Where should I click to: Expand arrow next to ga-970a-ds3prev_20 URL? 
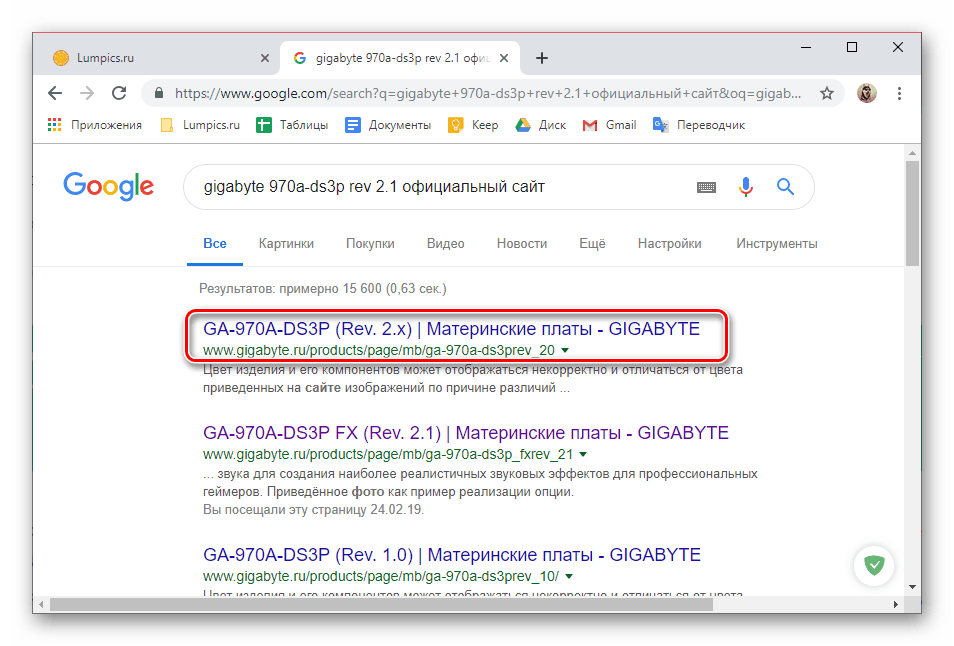[565, 350]
